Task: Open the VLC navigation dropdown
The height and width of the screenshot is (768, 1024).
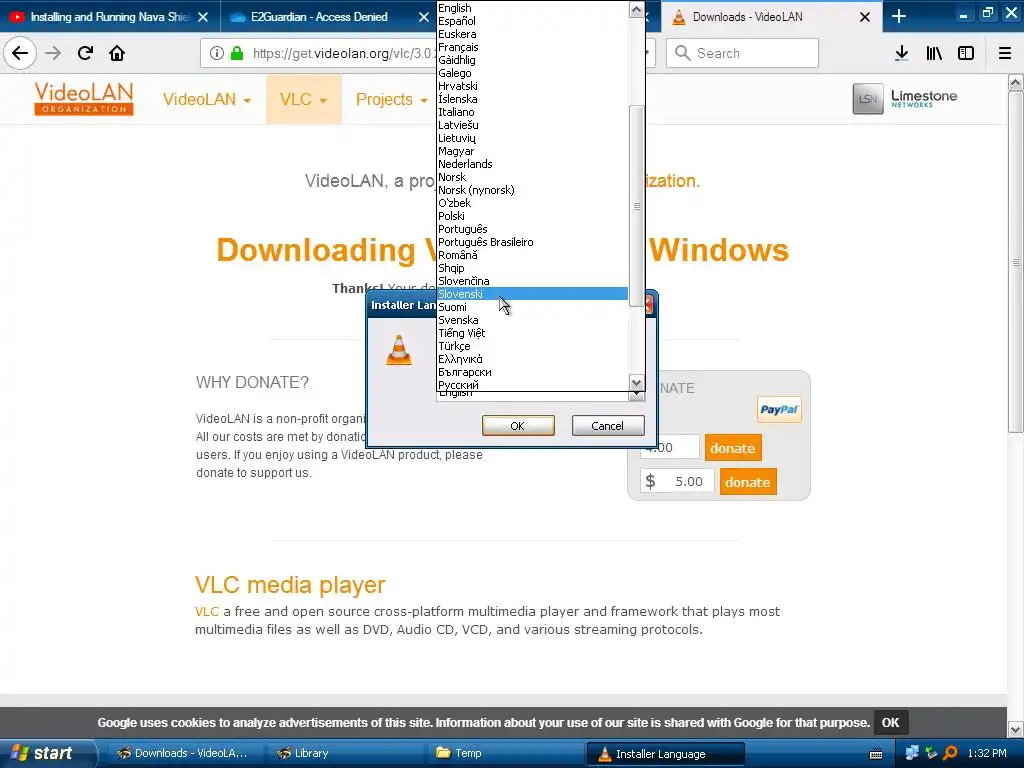Action: 303,99
